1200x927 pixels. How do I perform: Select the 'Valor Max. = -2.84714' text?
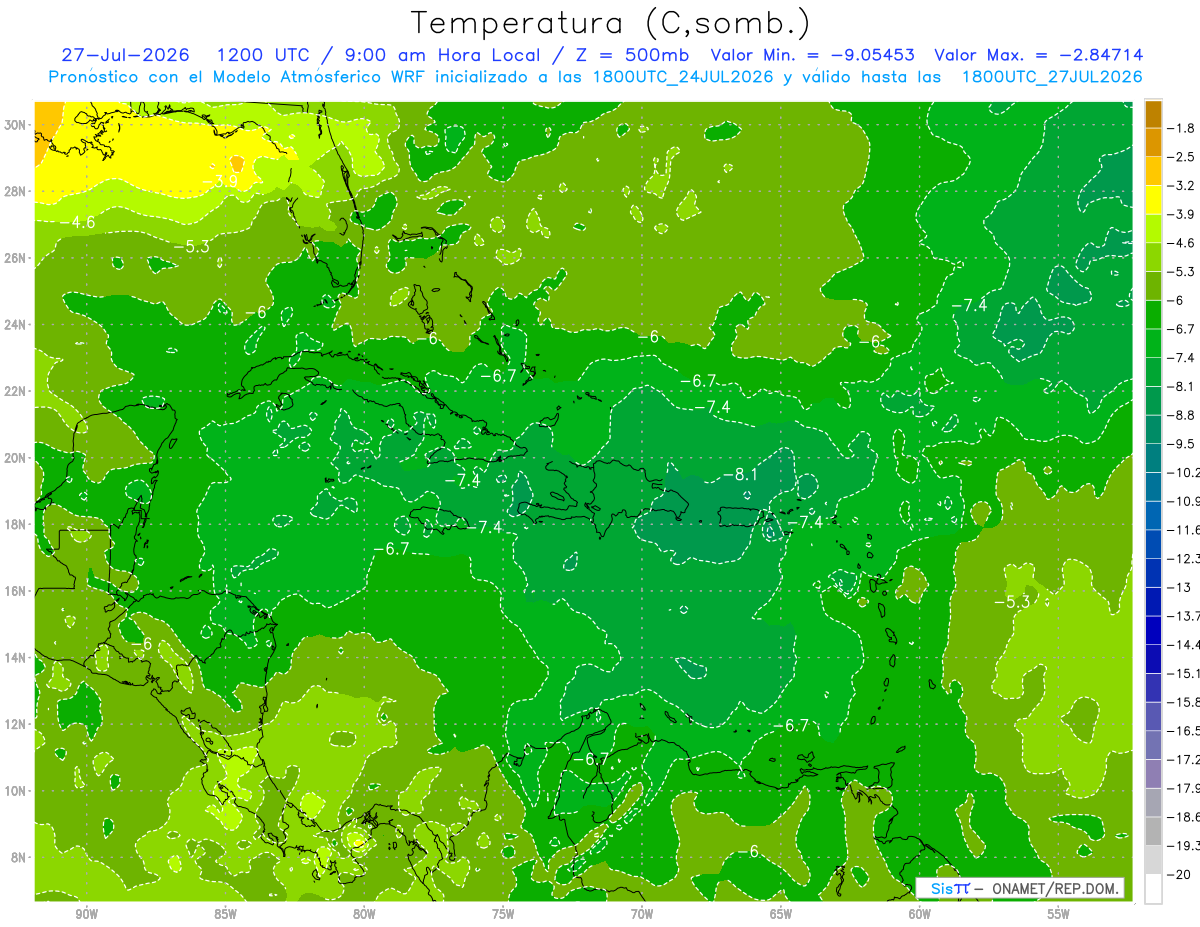click(x=1039, y=55)
